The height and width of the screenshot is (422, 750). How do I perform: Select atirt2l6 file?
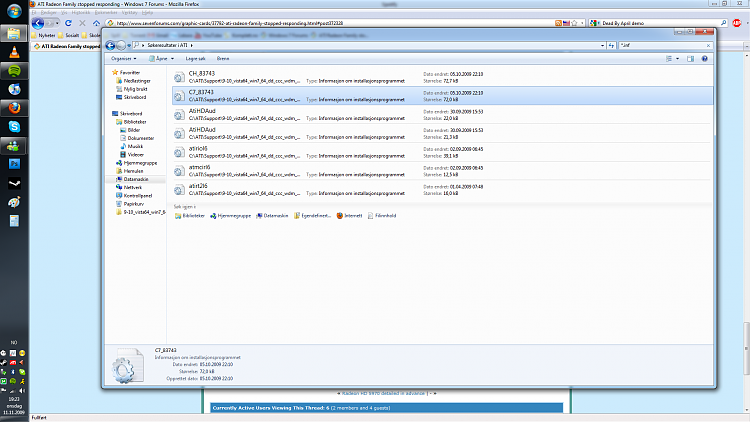(x=442, y=189)
